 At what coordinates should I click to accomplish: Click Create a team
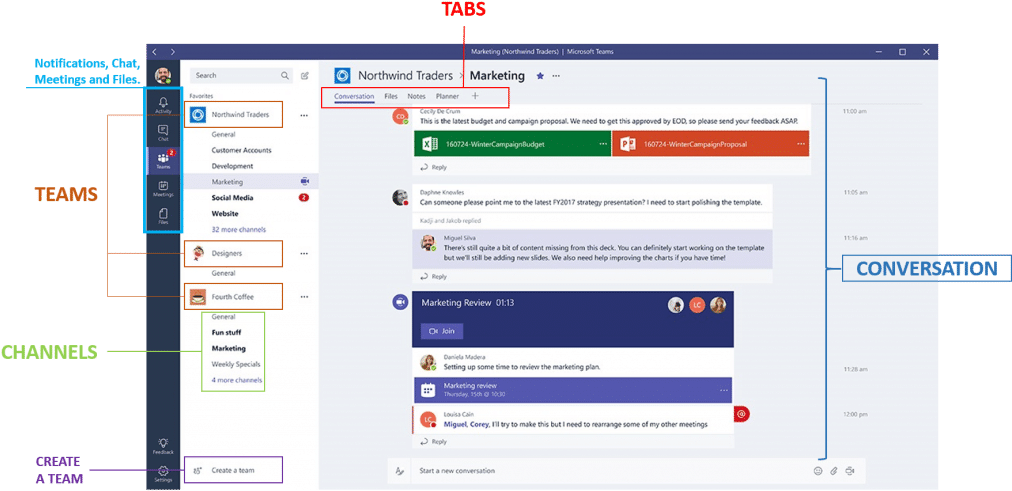coord(233,470)
